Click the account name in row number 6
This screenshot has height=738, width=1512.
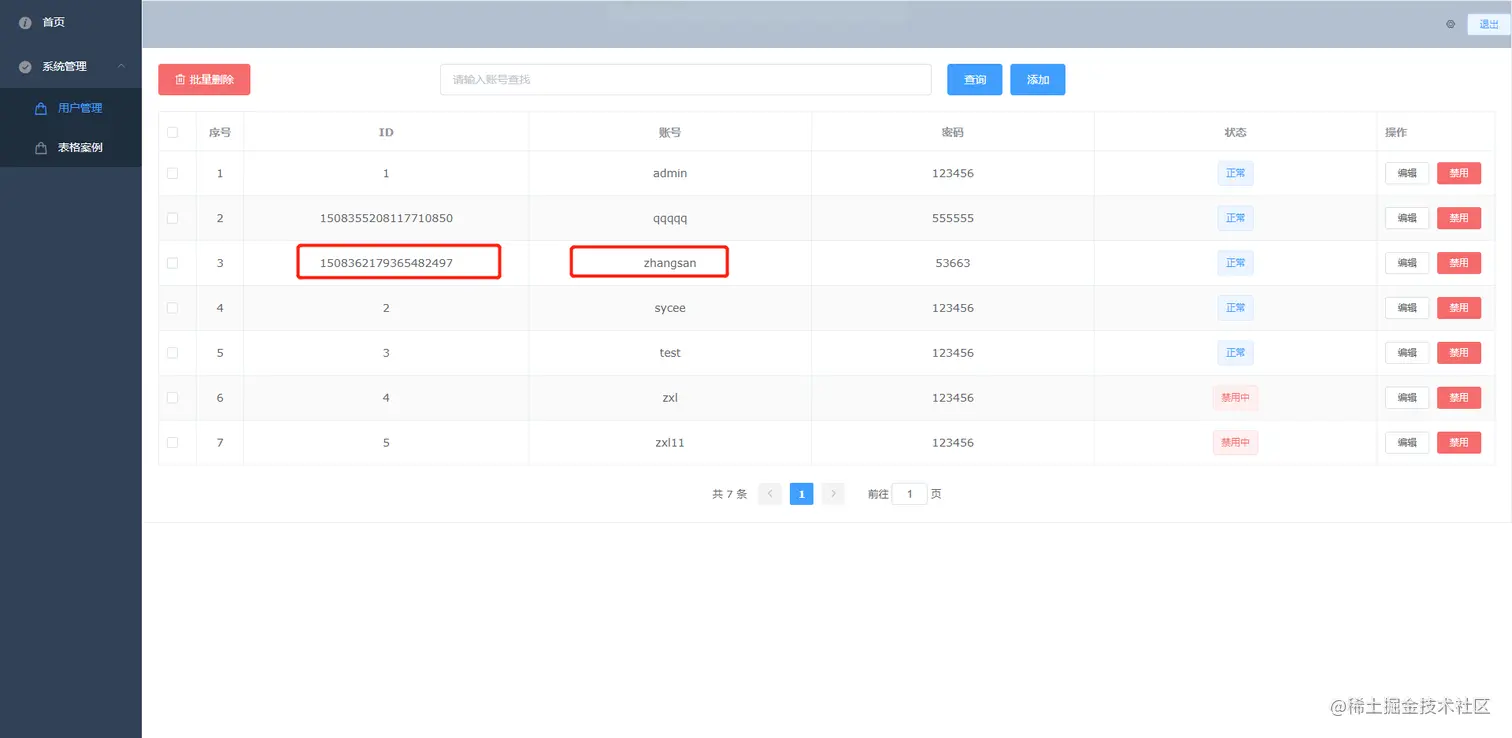coord(670,398)
